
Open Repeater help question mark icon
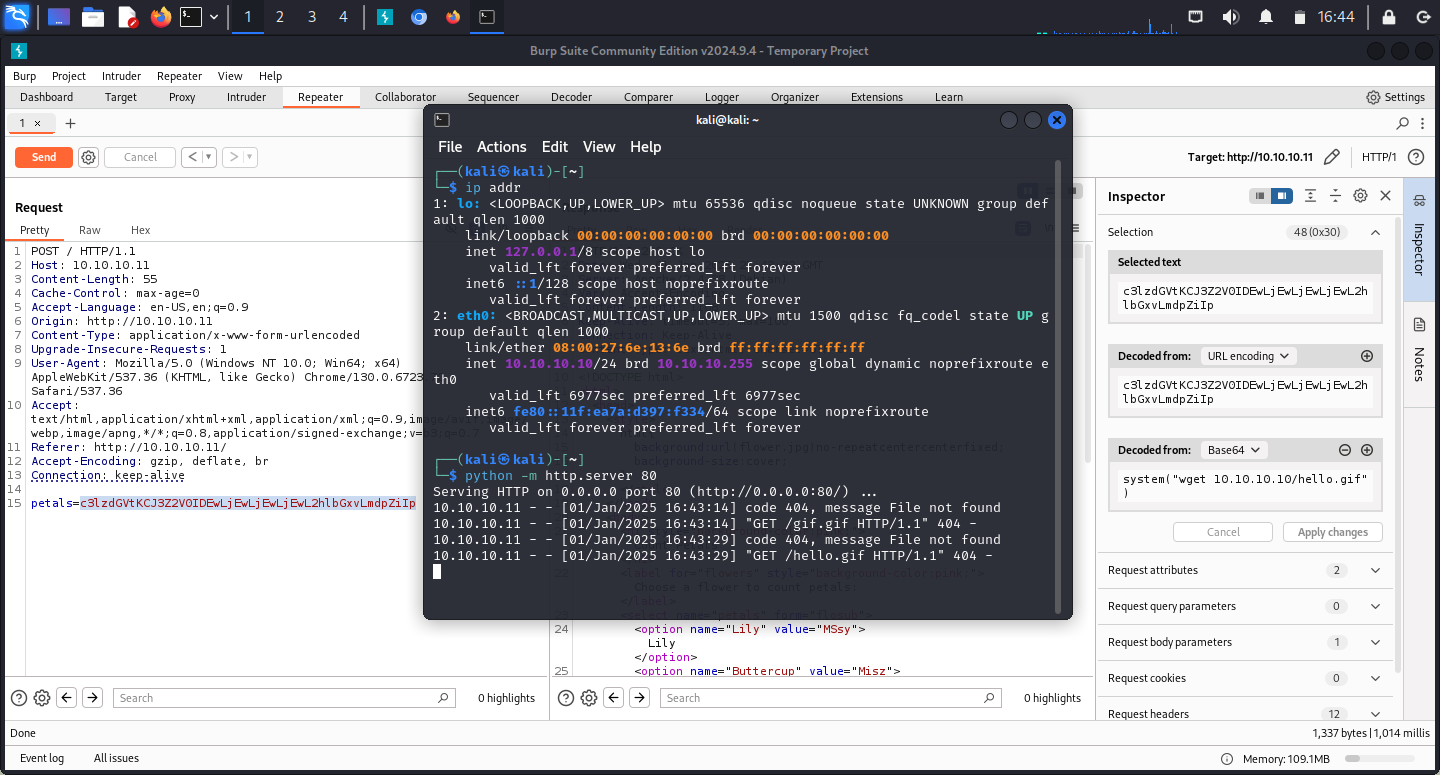coord(1416,157)
